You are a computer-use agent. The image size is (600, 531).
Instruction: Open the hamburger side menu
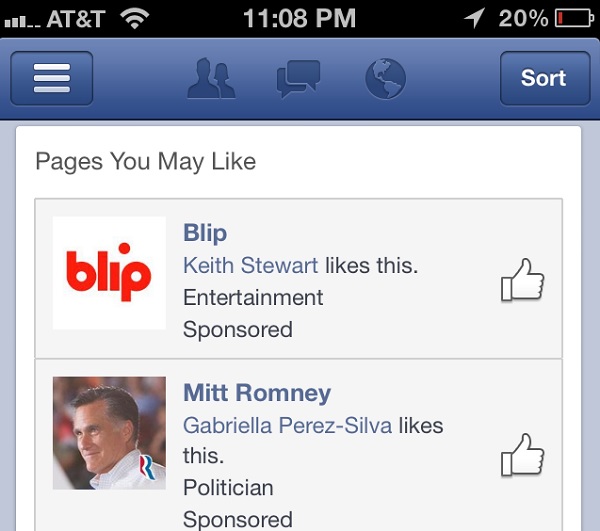coord(52,78)
